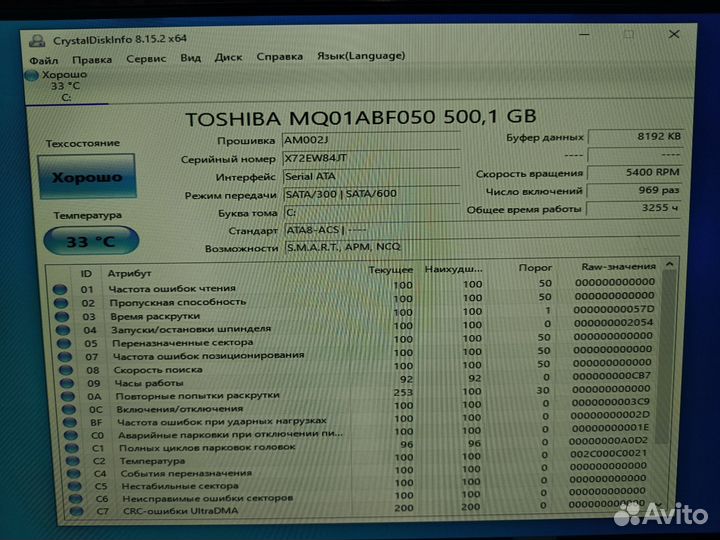Click the Порог column header

click(x=535, y=268)
